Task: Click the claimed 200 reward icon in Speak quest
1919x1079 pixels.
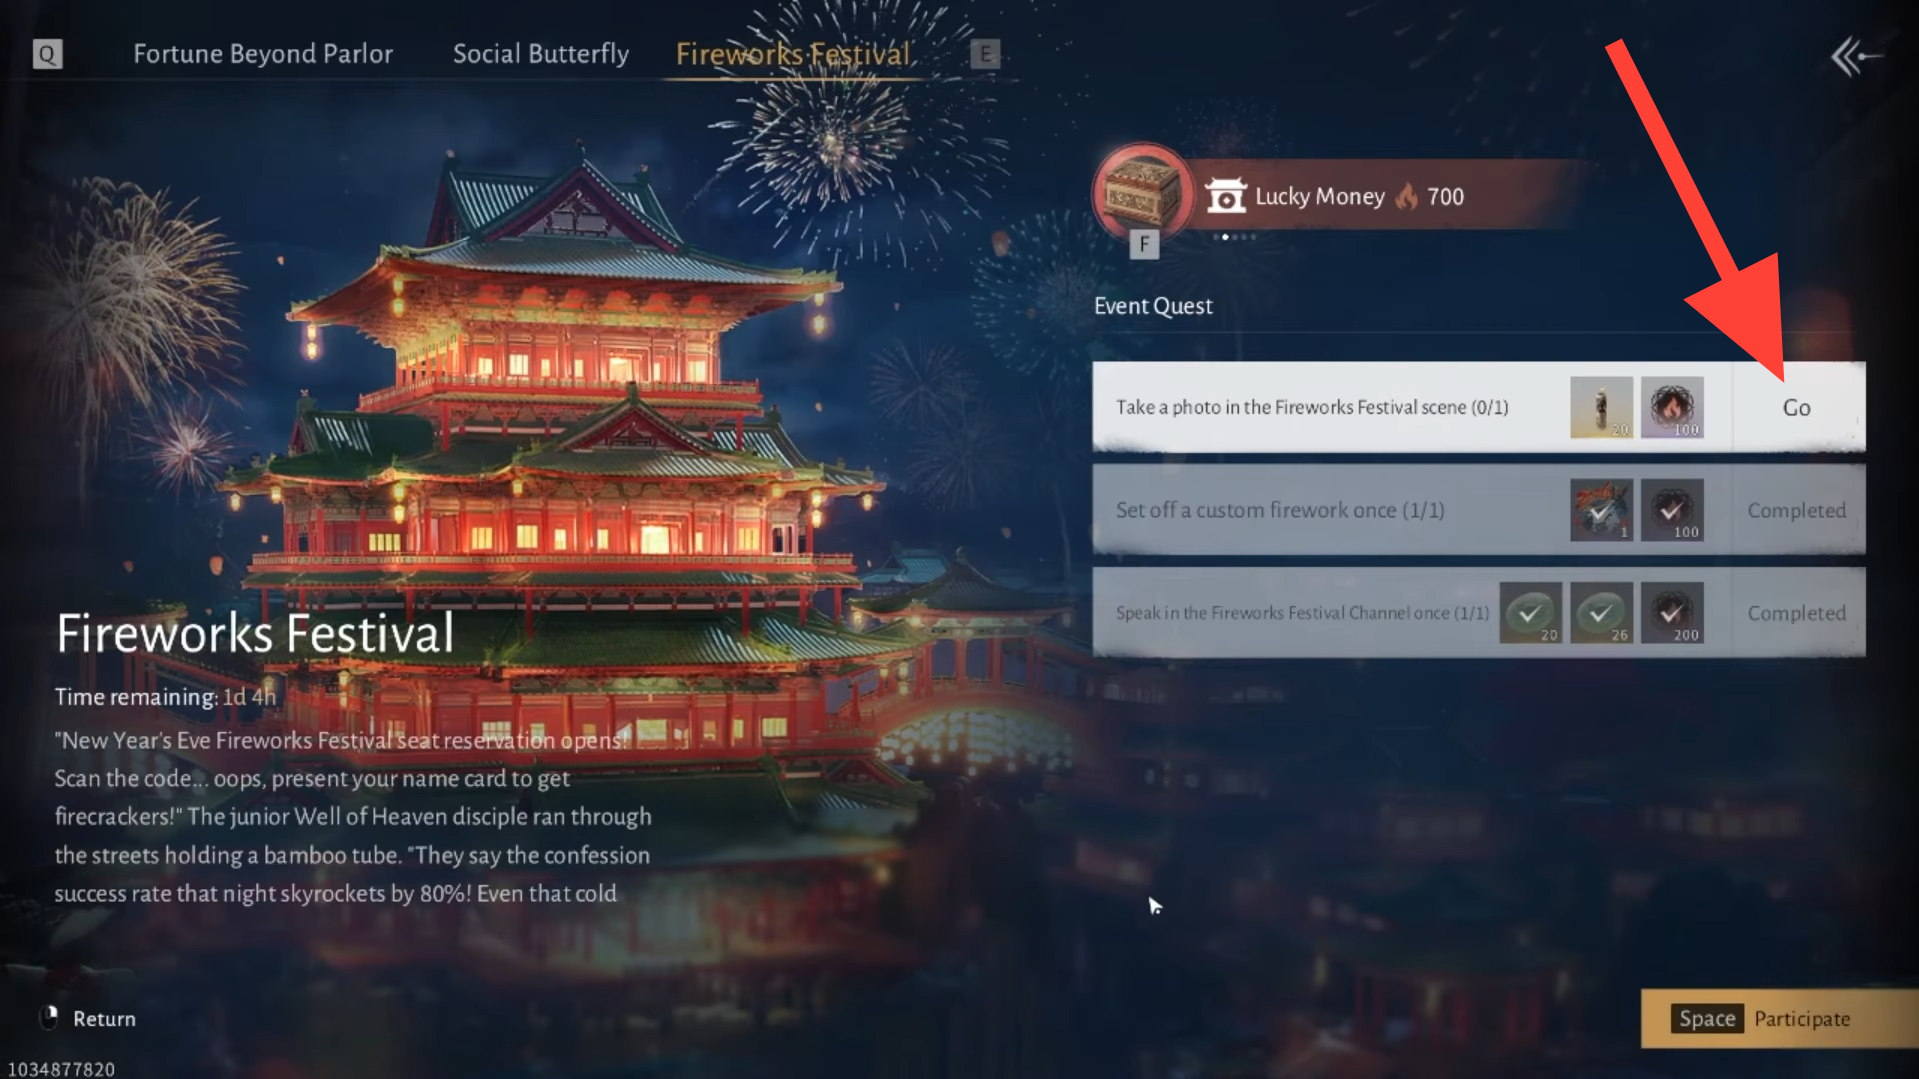Action: point(1671,612)
